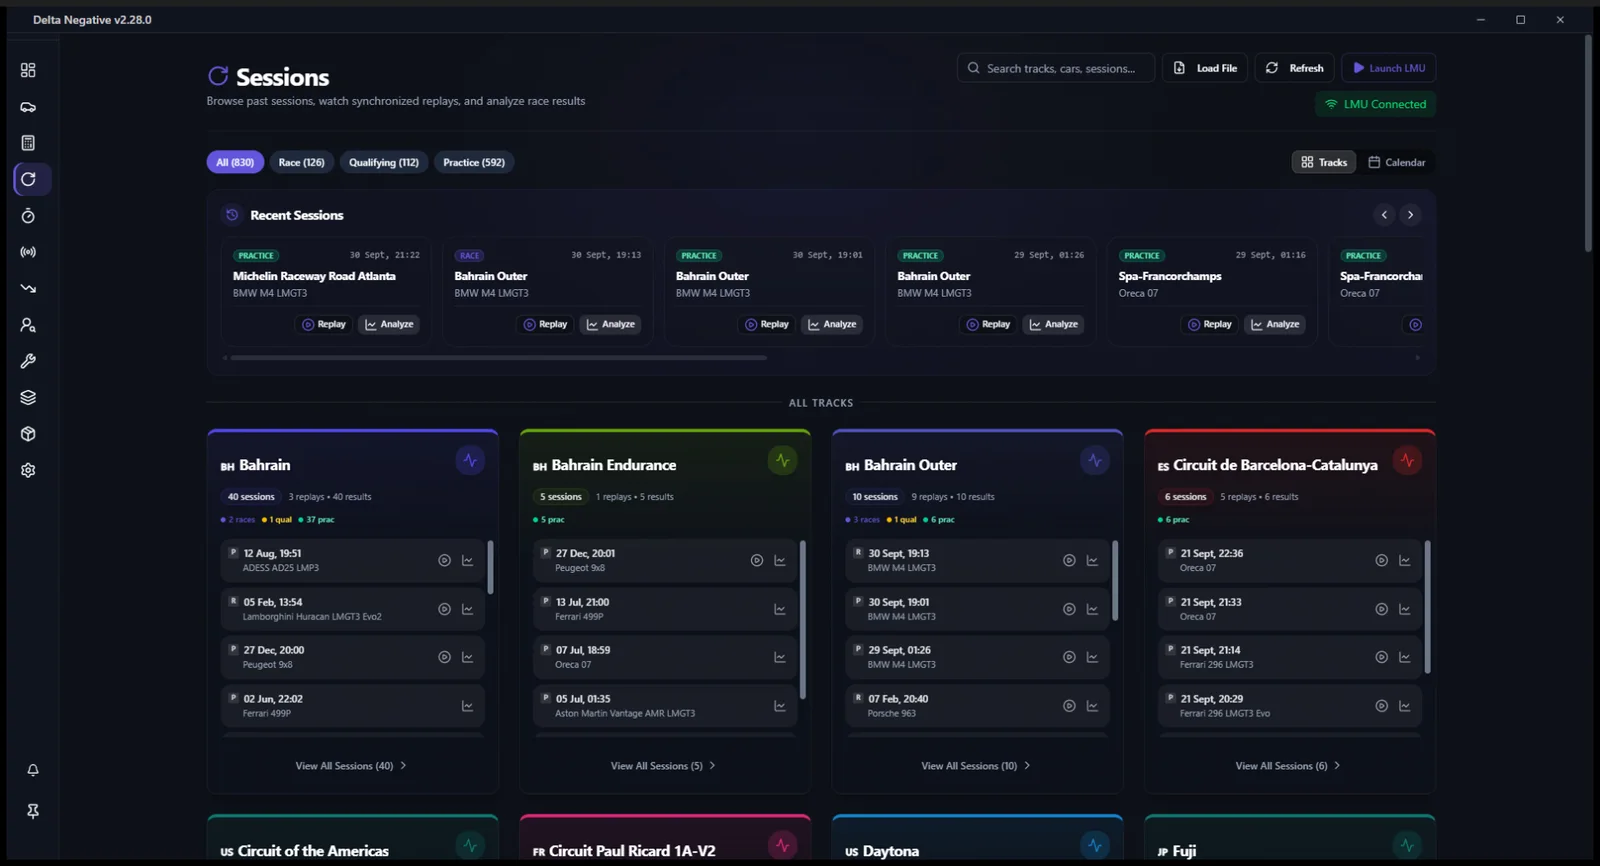Screen dimensions: 1600x866
Task: Click Analyze on Michelin Raceway Road Atlanta session
Action: [389, 324]
